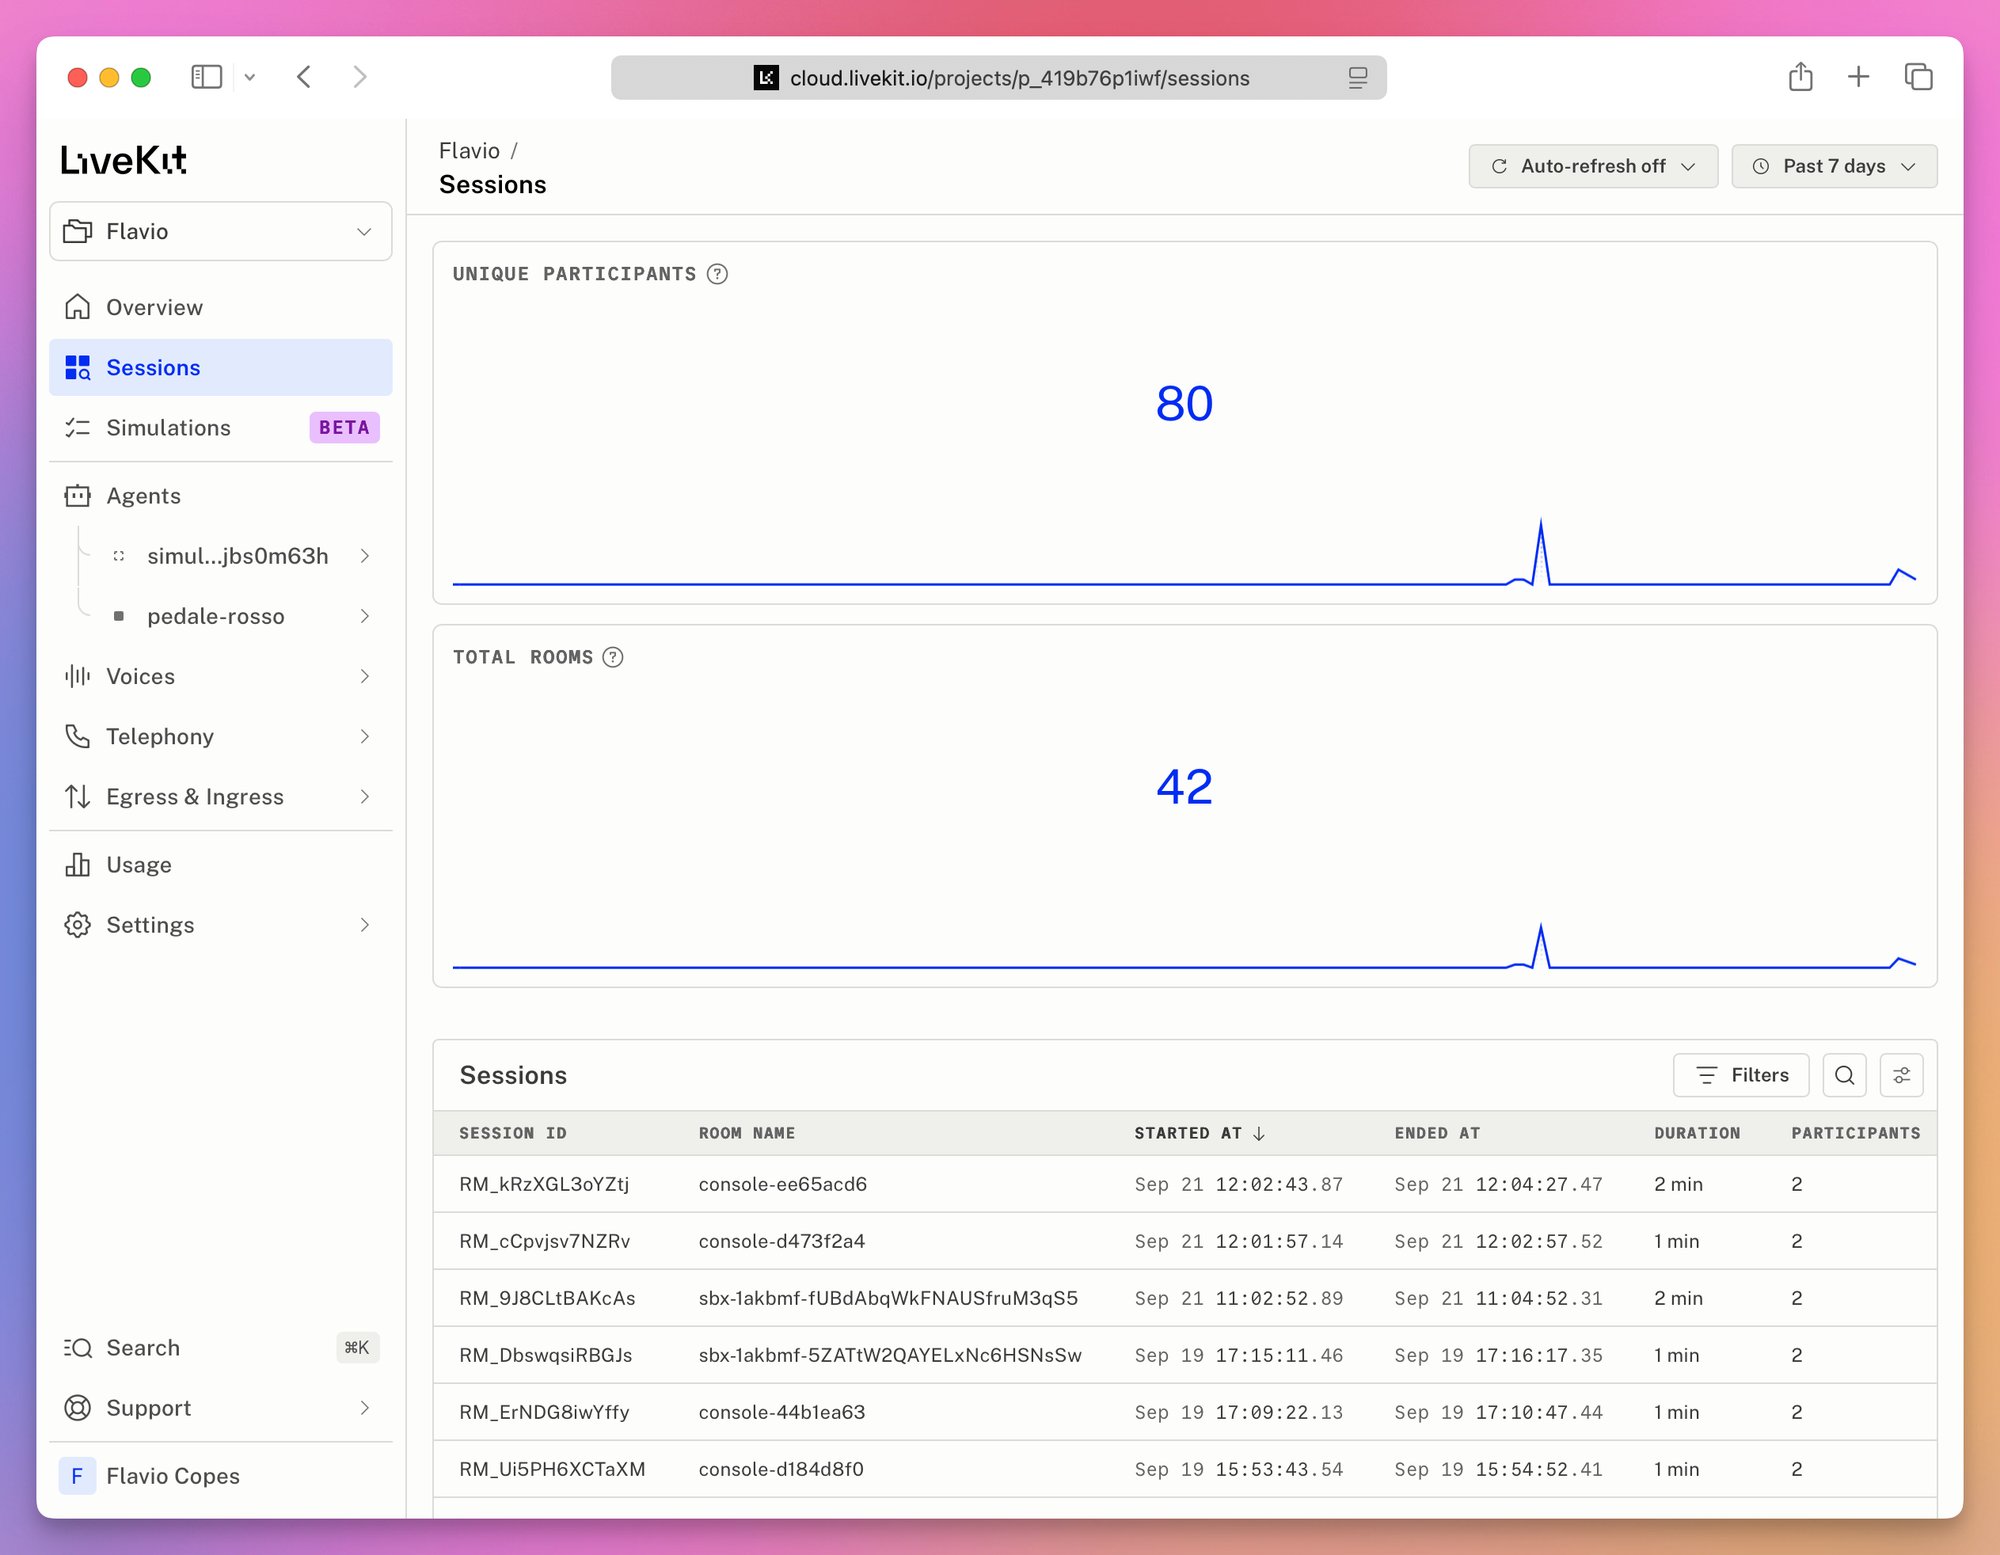This screenshot has height=1555, width=2000.
Task: Click the Started At sort arrow
Action: pyautogui.click(x=1259, y=1133)
